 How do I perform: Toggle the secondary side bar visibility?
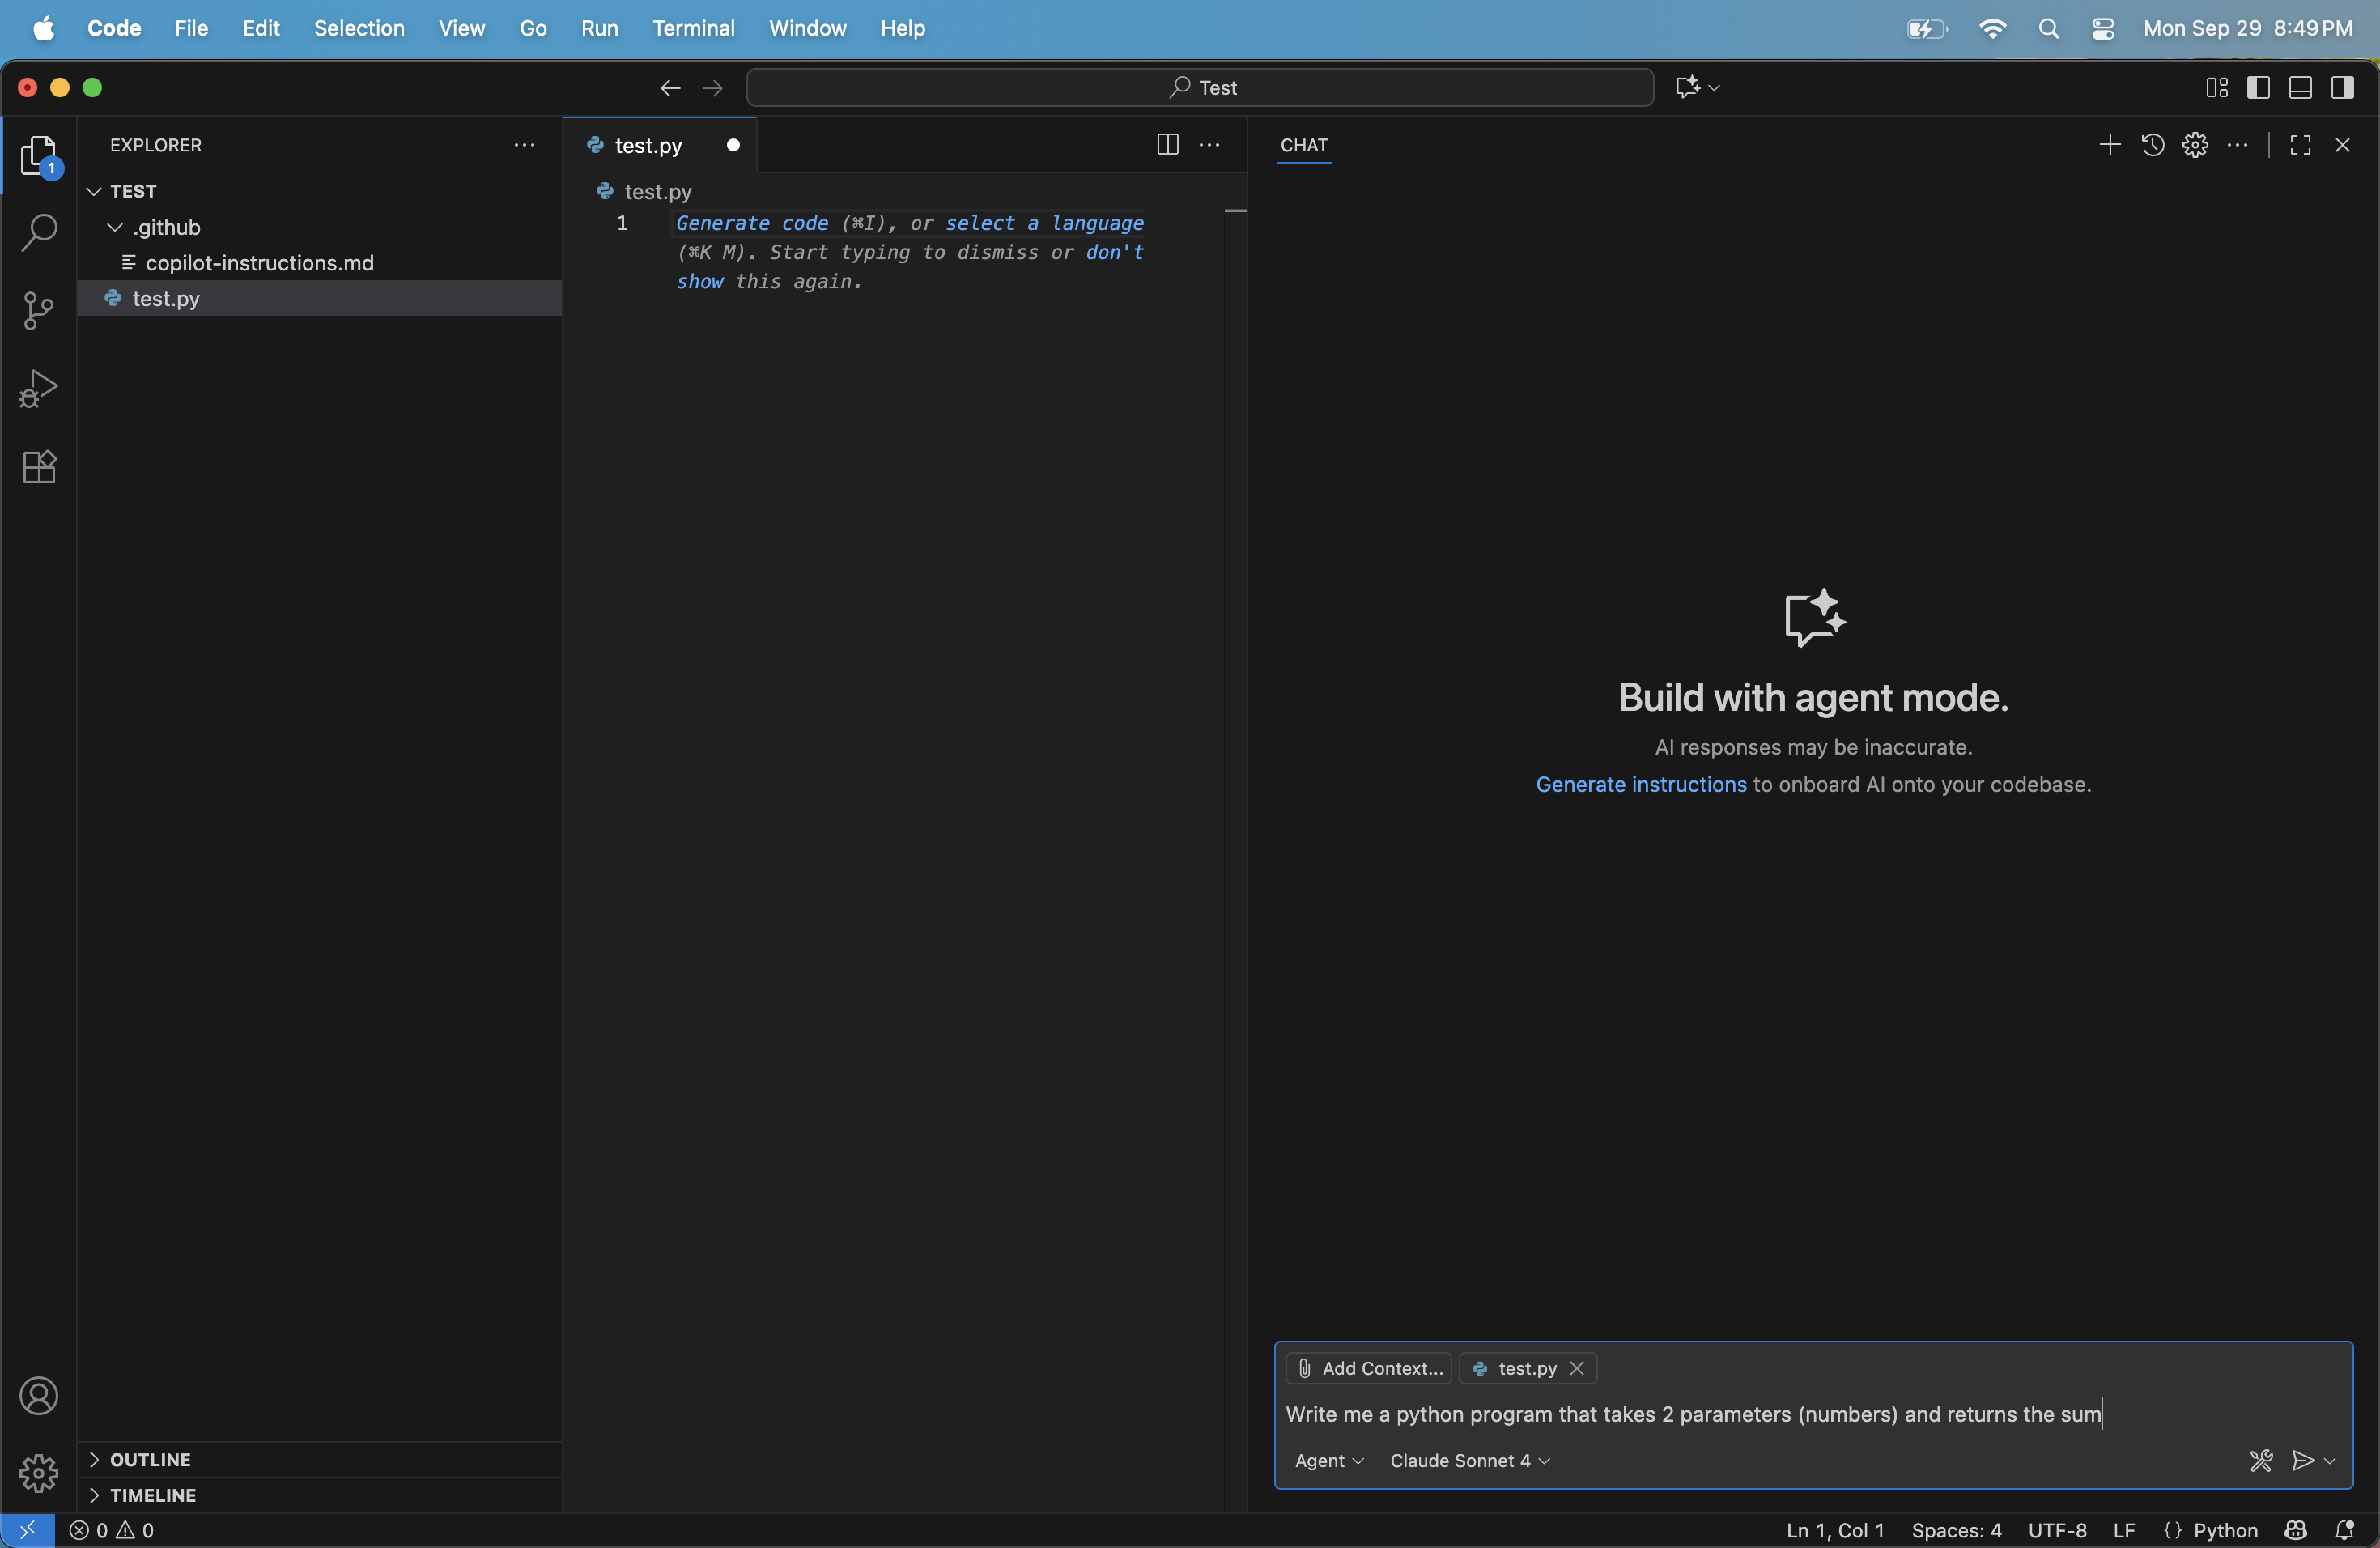point(2342,88)
